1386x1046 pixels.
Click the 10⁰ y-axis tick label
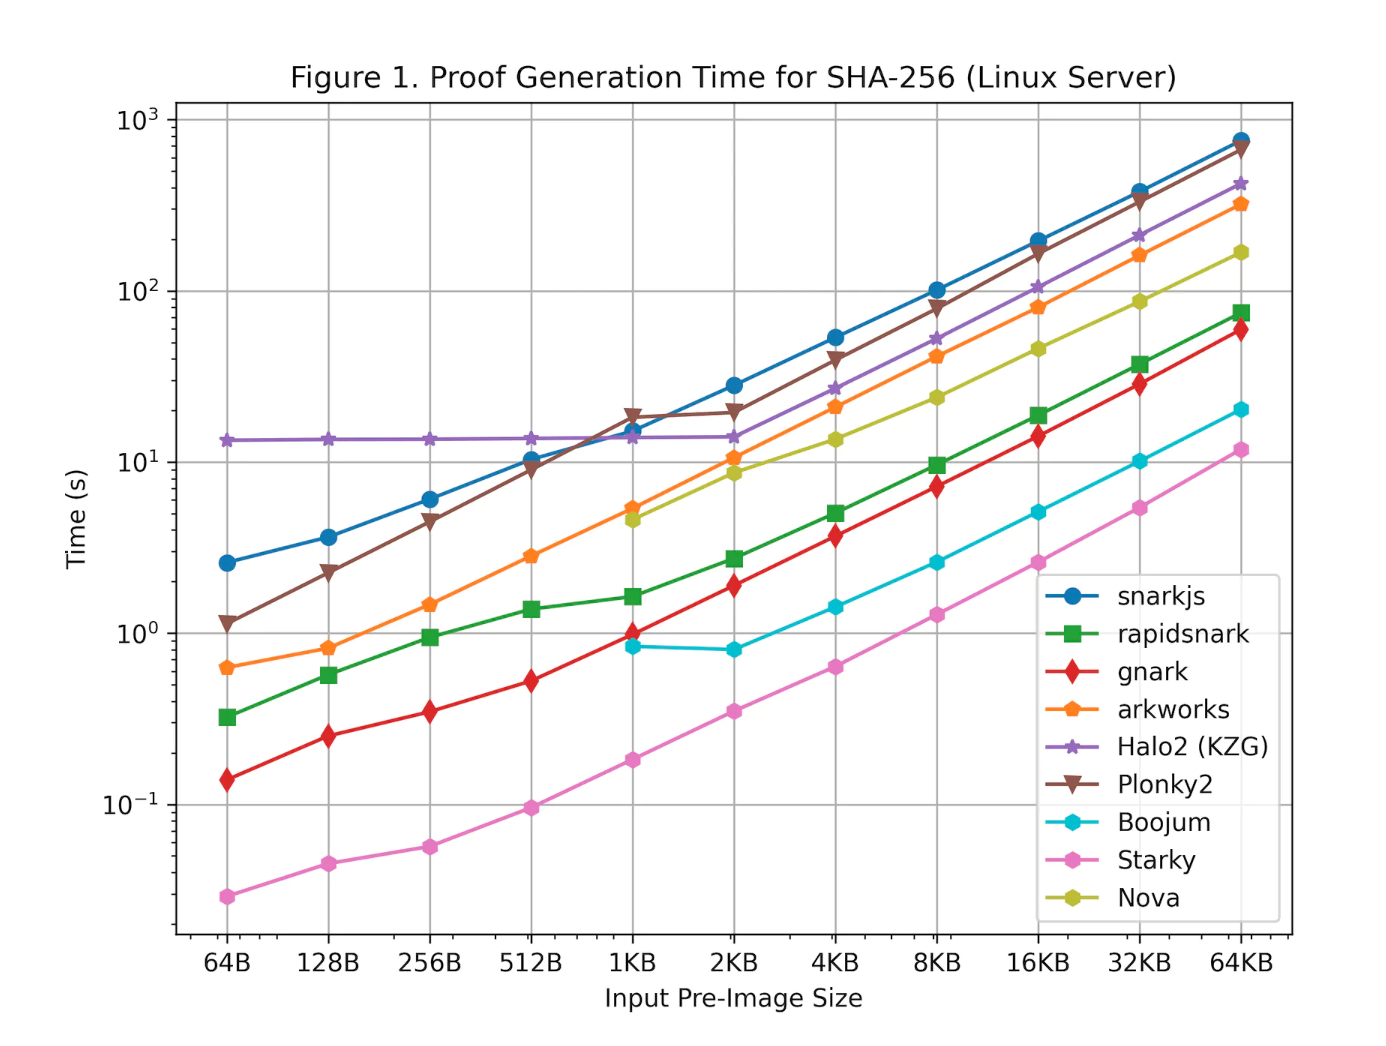(138, 634)
